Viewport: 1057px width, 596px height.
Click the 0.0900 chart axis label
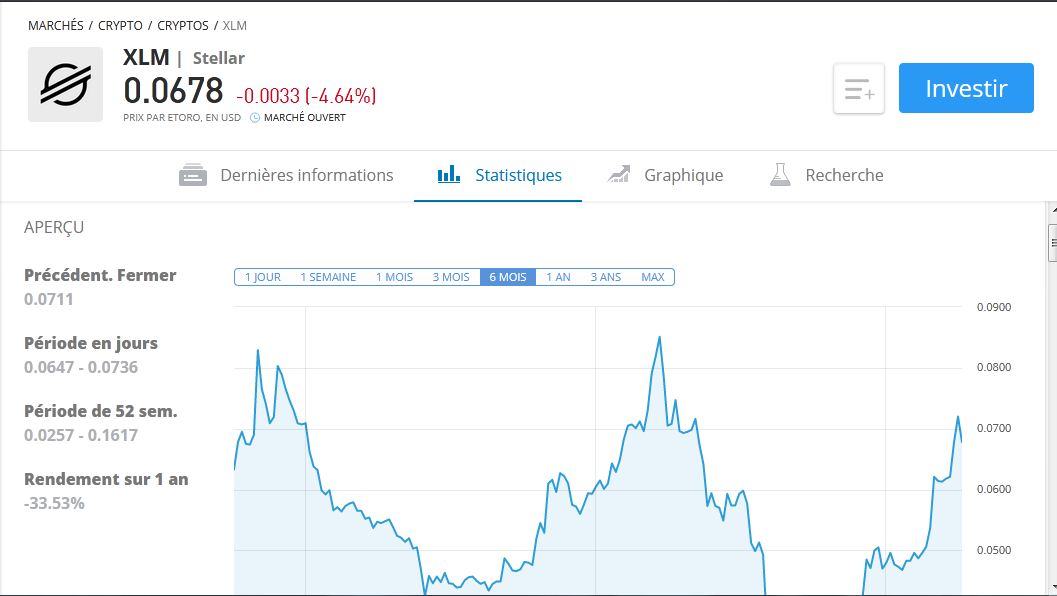point(994,307)
